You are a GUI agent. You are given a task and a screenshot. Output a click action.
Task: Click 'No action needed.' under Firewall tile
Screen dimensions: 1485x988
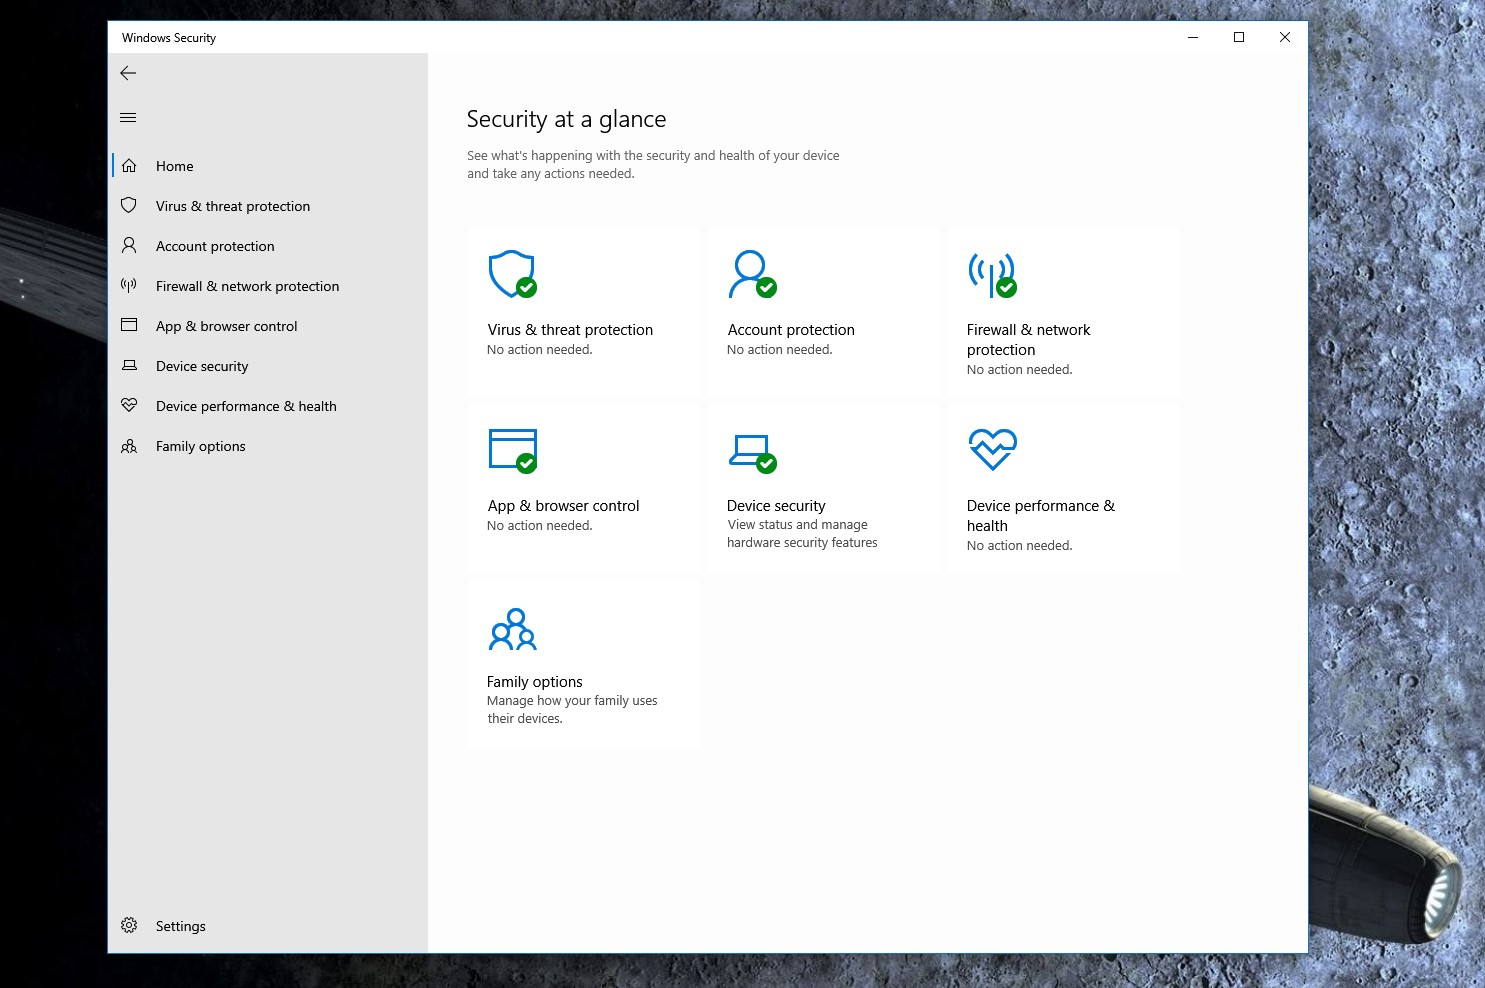tap(1019, 370)
